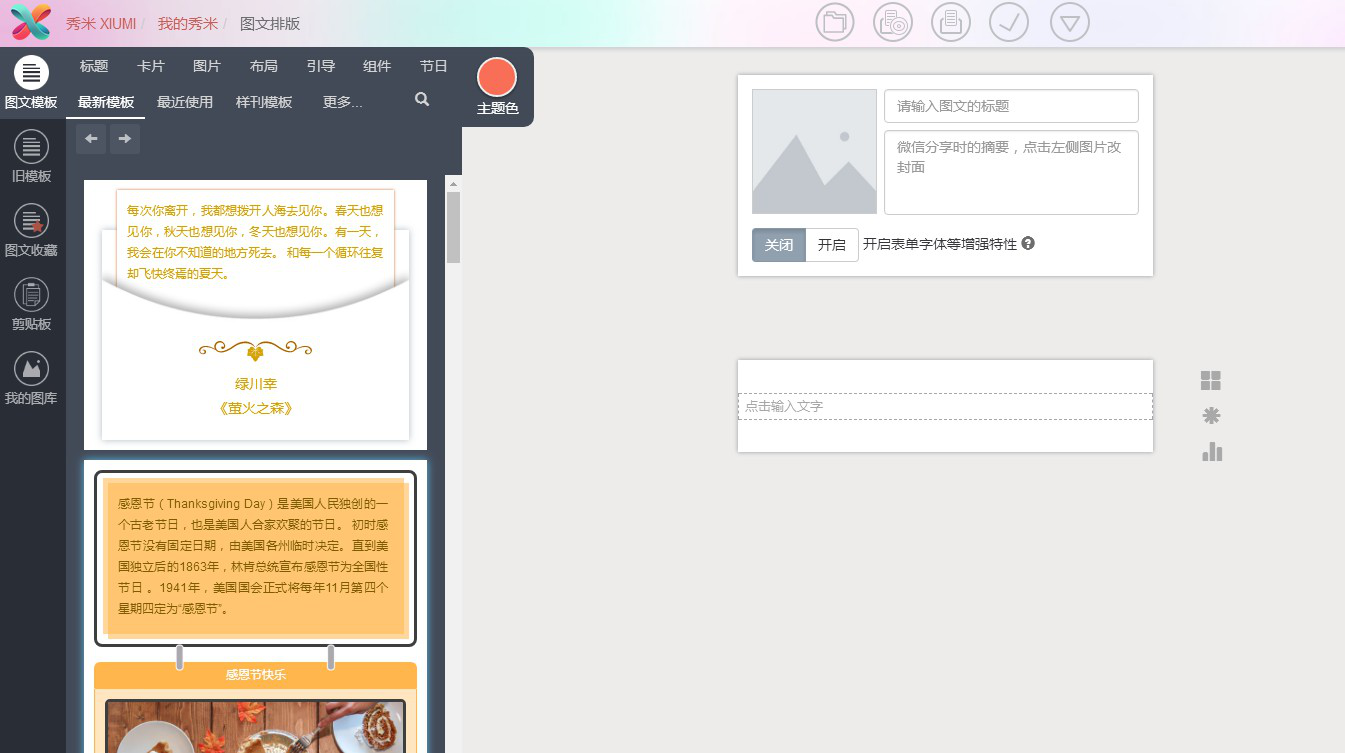Click the template list scrollbar thumb
The width and height of the screenshot is (1345, 753).
point(453,227)
